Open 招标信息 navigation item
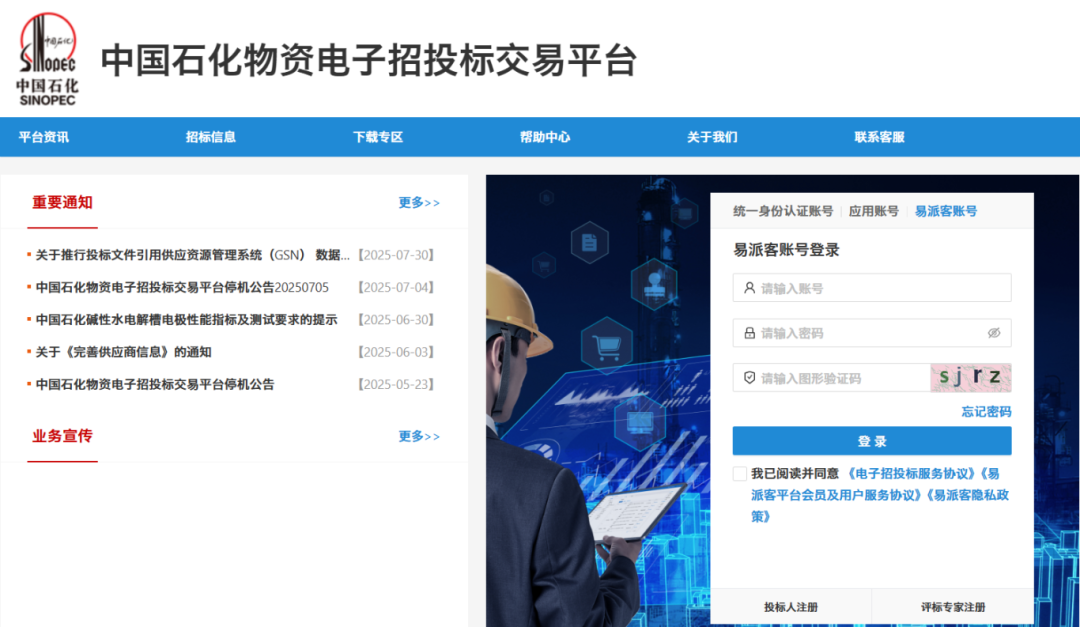The image size is (1080, 627). pos(211,137)
